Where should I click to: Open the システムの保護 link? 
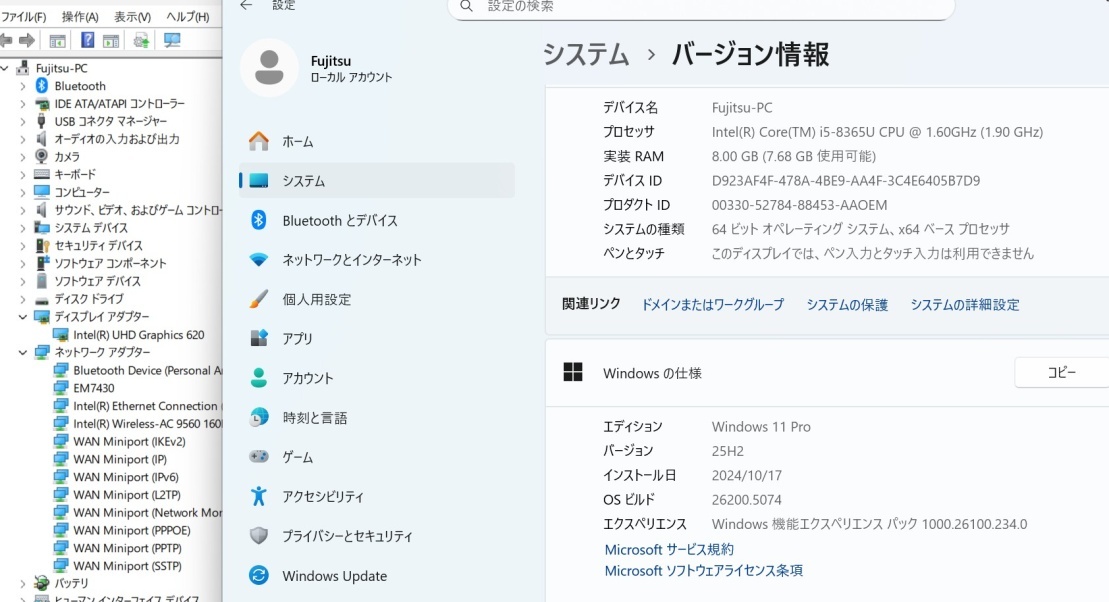coord(847,305)
